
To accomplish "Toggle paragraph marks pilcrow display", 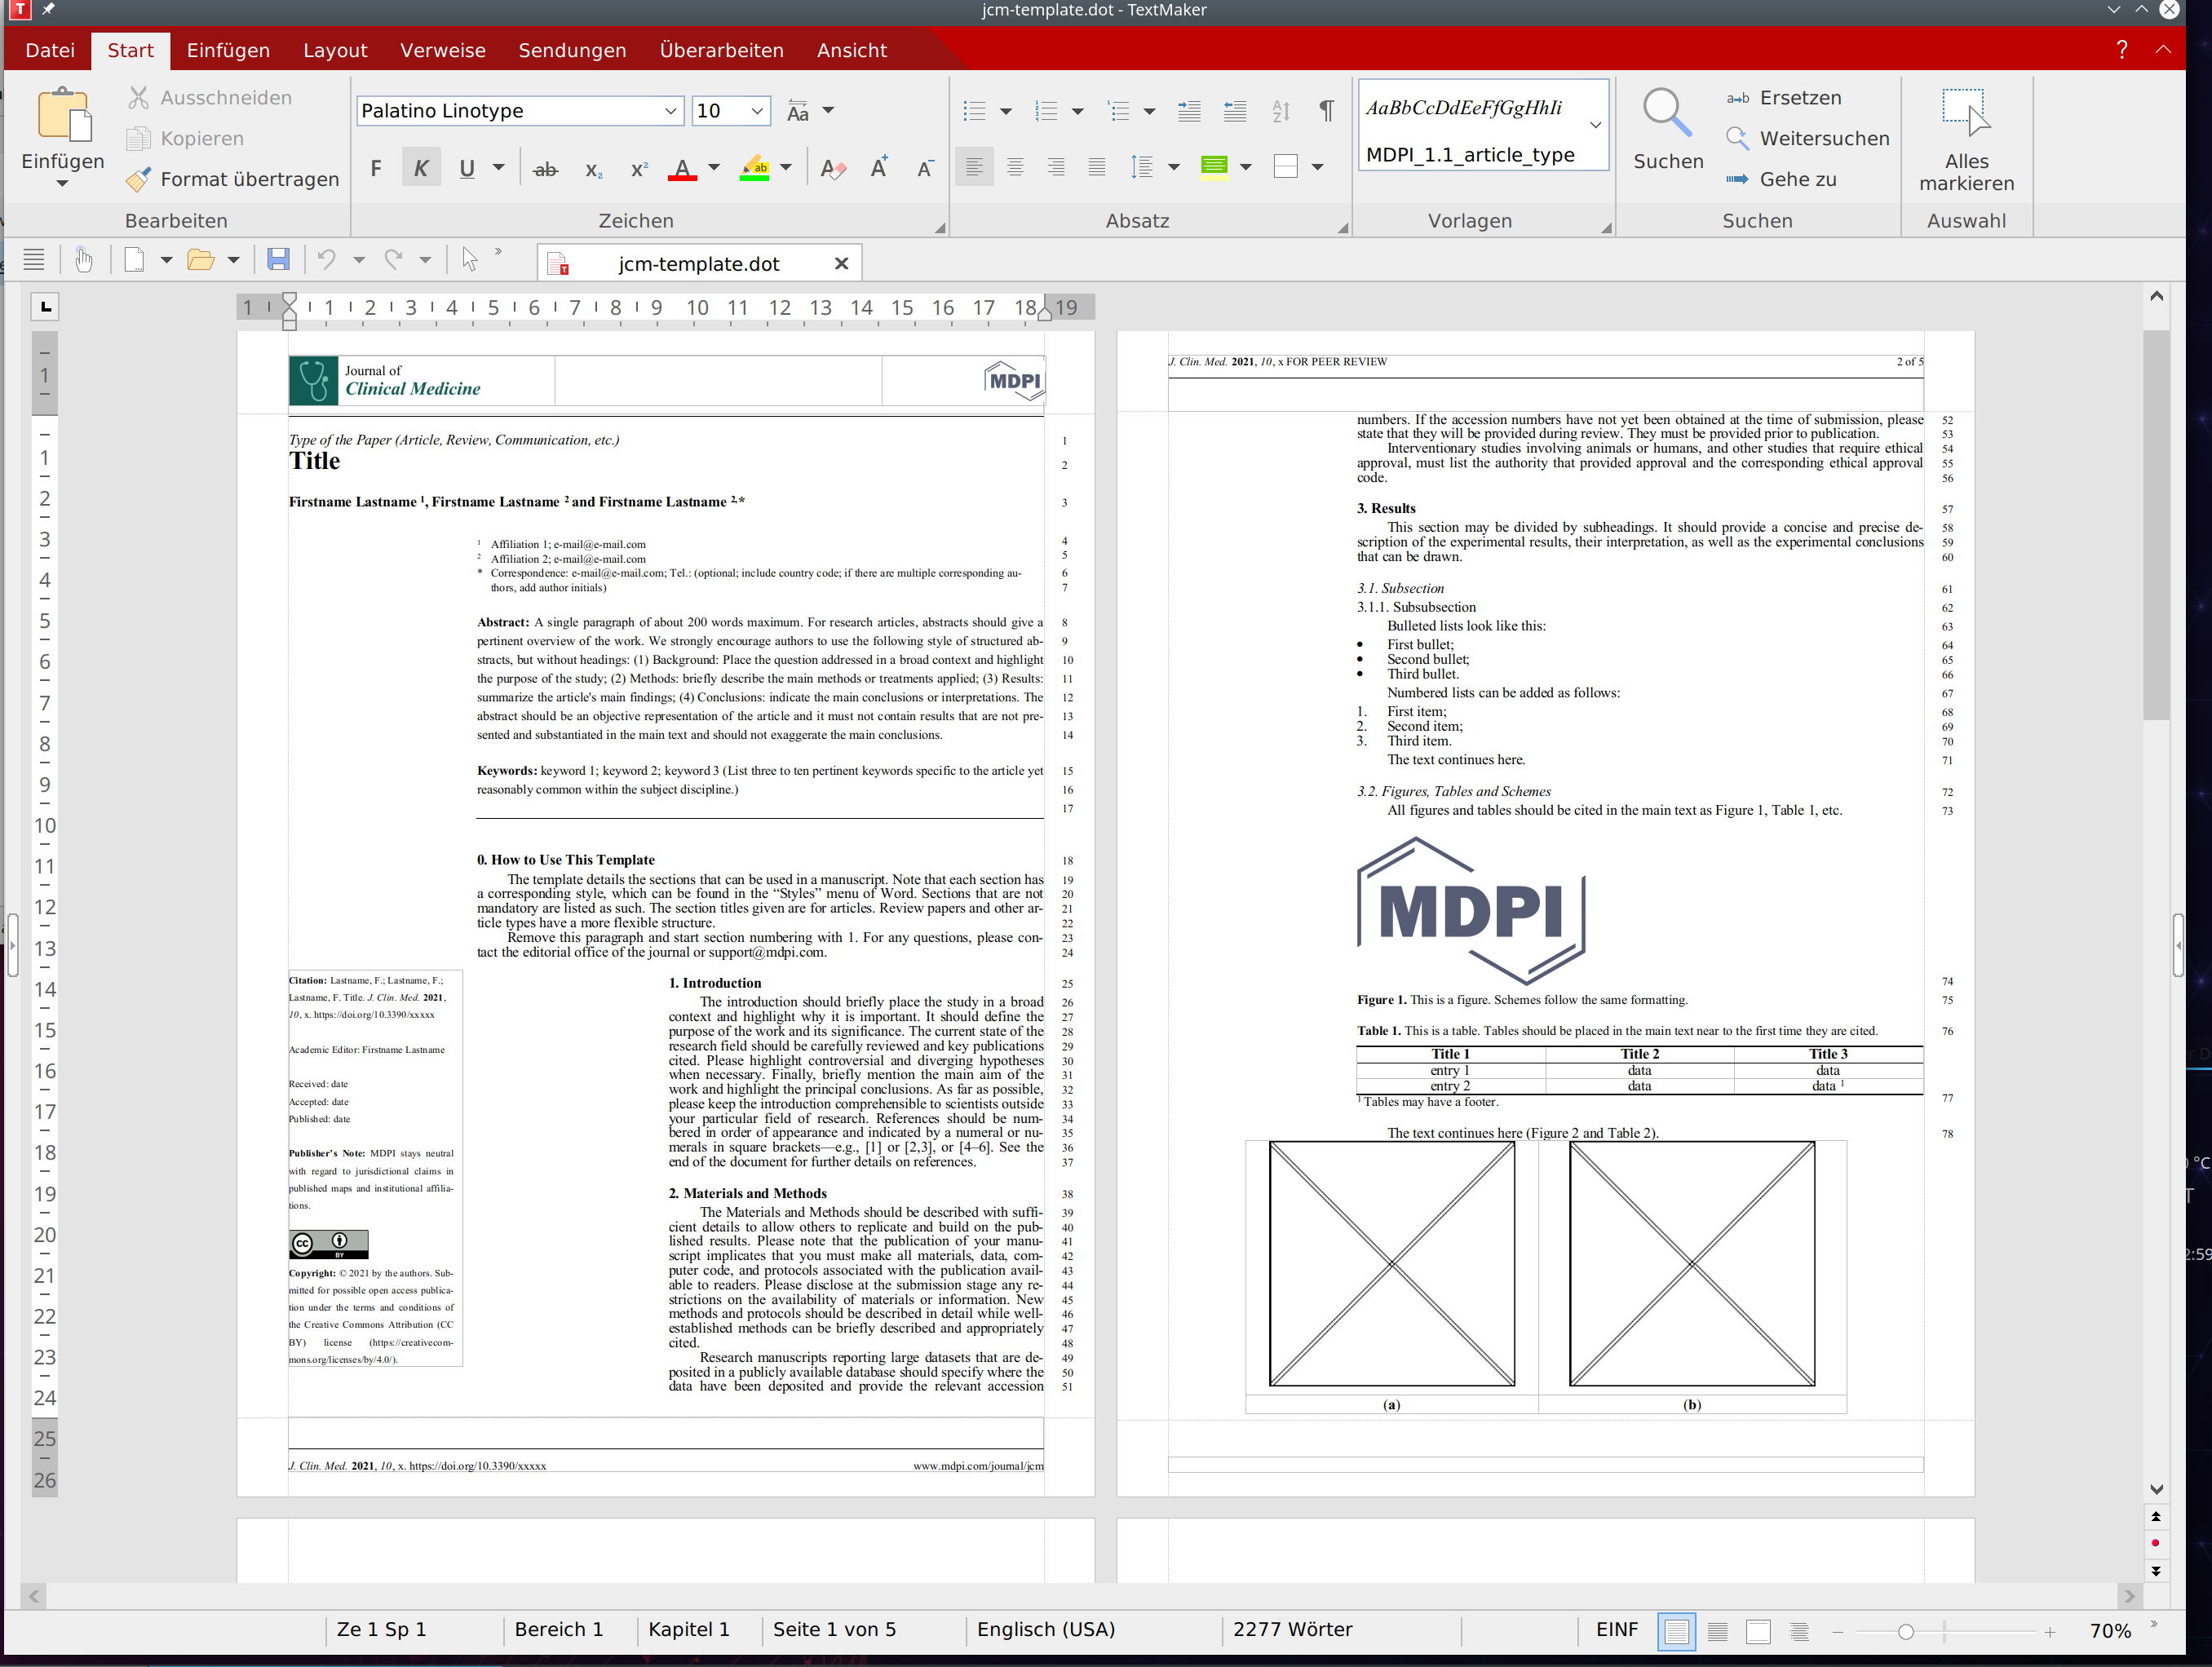I will pos(1326,111).
